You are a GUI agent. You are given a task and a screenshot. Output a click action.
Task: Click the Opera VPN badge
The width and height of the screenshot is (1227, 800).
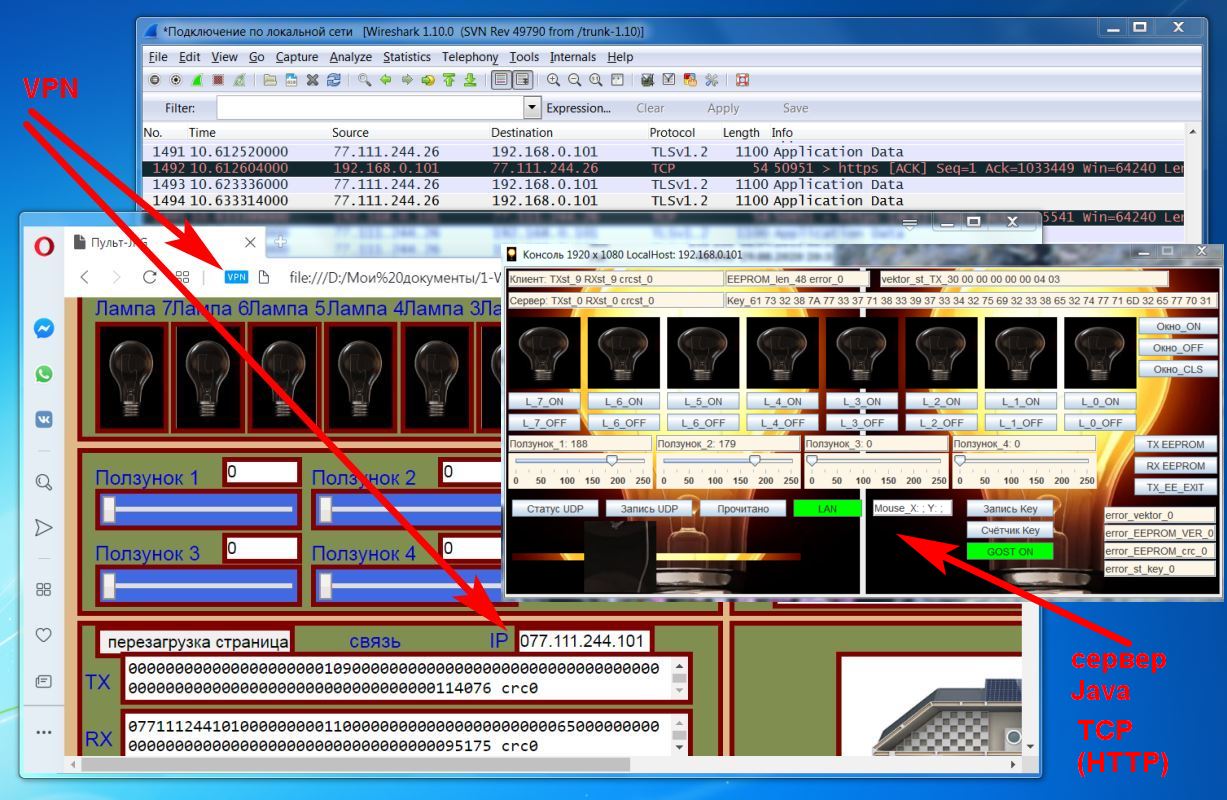(236, 276)
